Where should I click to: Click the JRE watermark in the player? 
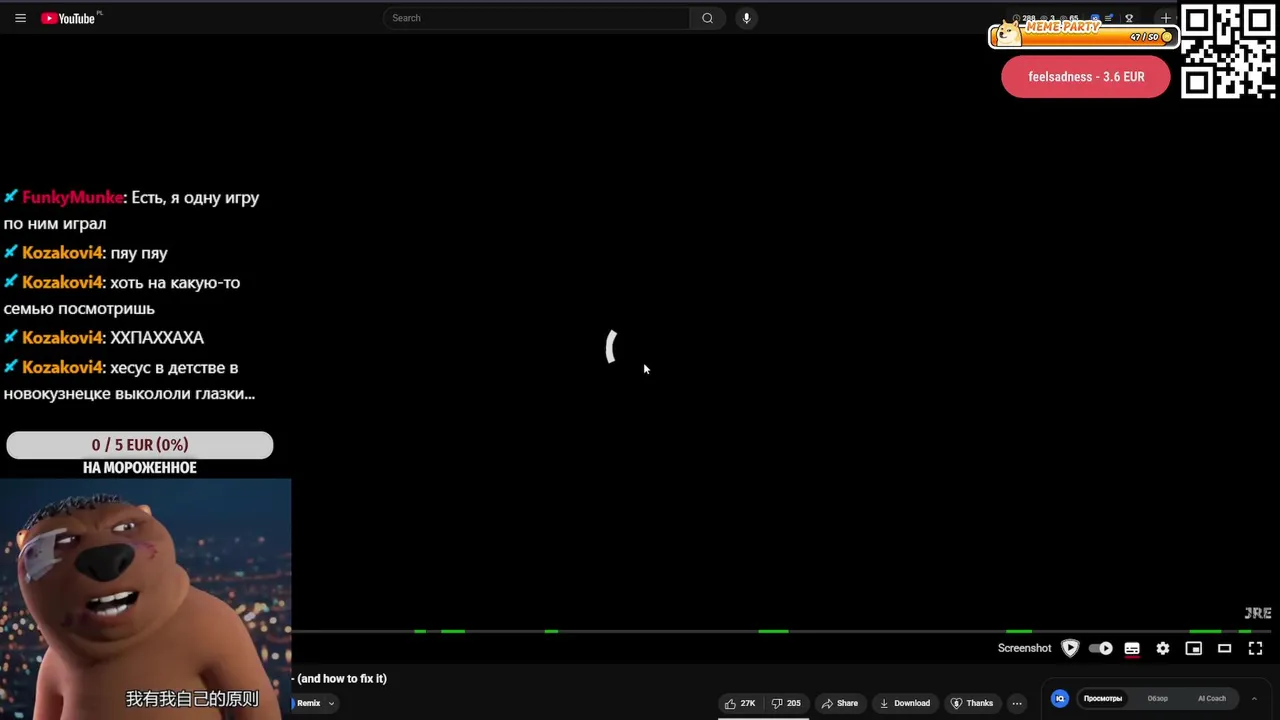pyautogui.click(x=1258, y=613)
